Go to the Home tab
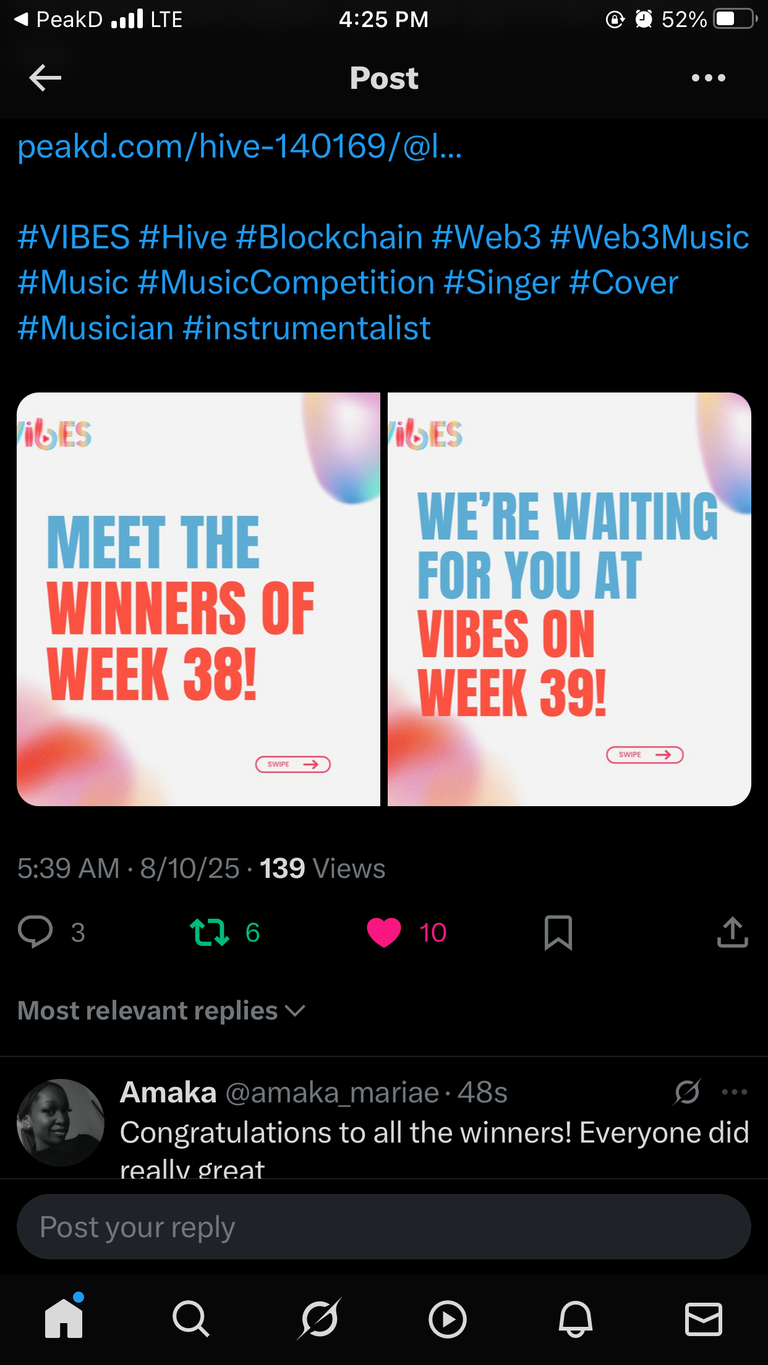This screenshot has height=1365, width=768. point(64,1319)
